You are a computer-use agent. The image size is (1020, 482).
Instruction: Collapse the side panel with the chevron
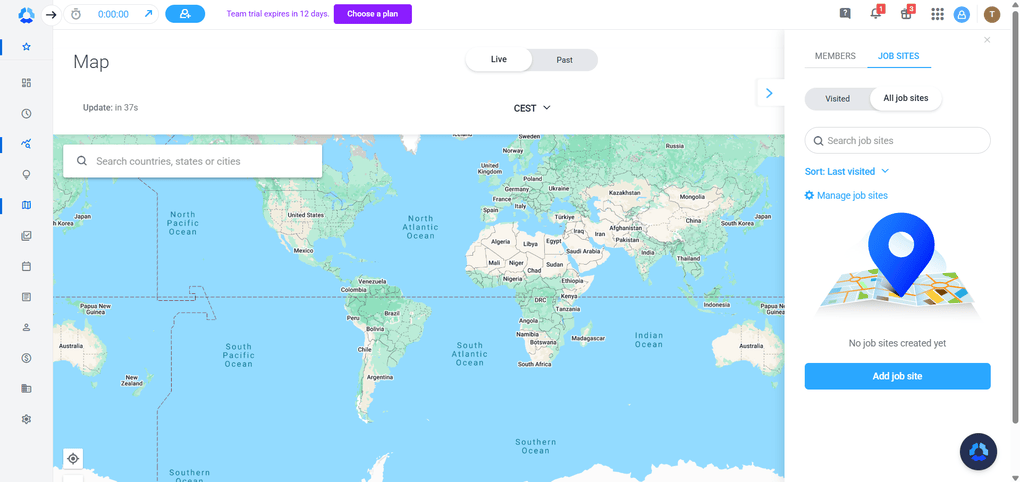click(770, 93)
